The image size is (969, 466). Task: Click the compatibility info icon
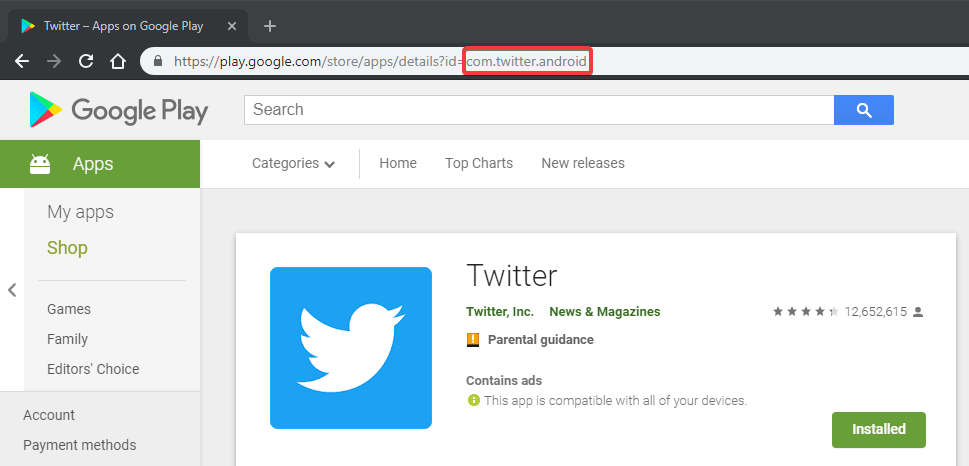point(473,400)
